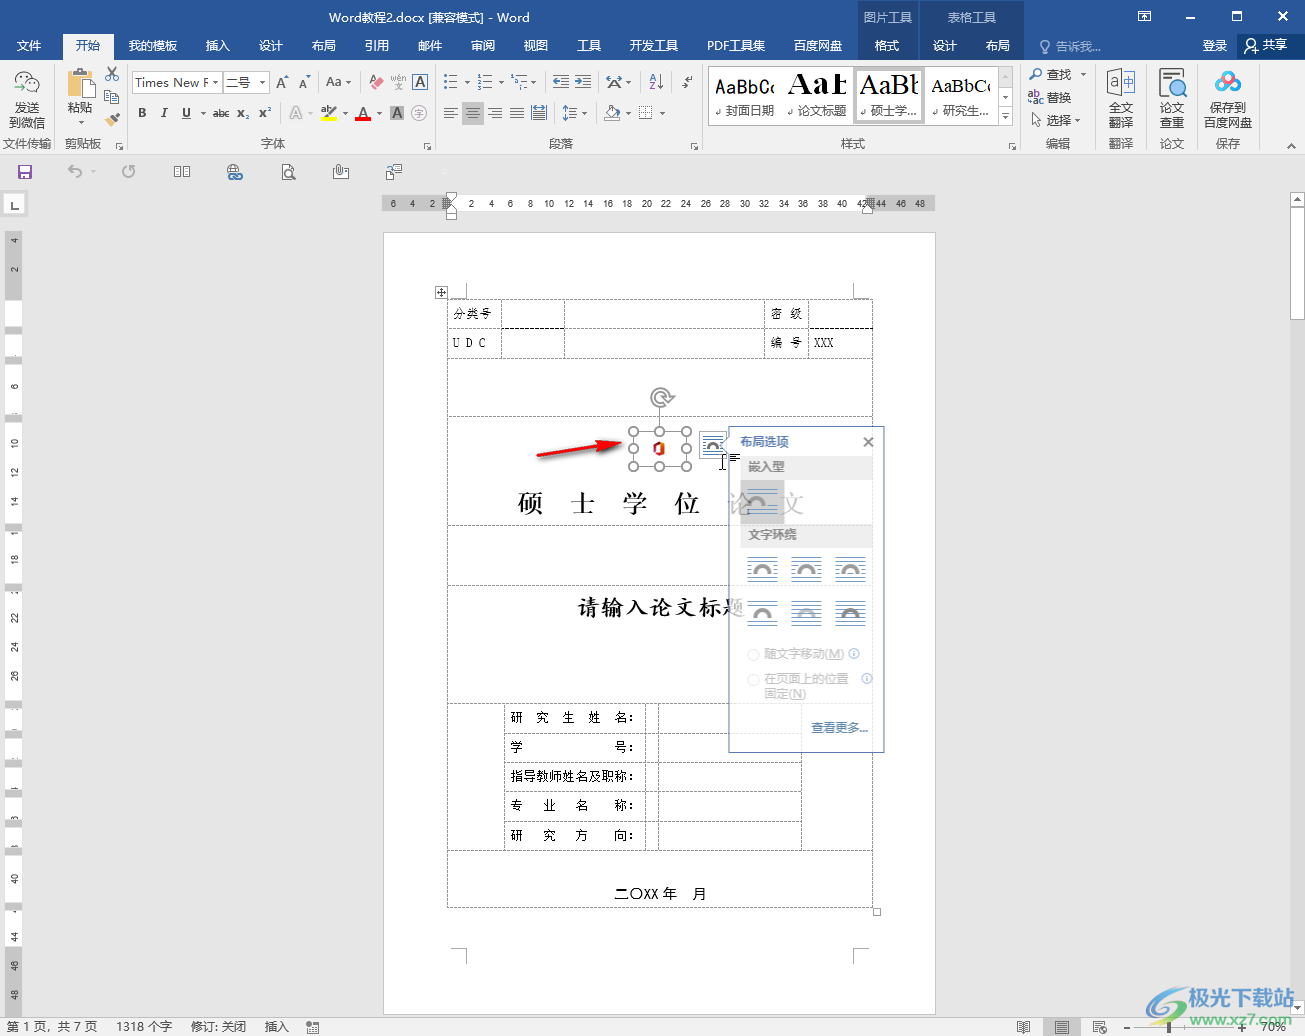The image size is (1305, 1036).
Task: Click the Tell Me (告诉我) search box
Action: pos(1070,46)
